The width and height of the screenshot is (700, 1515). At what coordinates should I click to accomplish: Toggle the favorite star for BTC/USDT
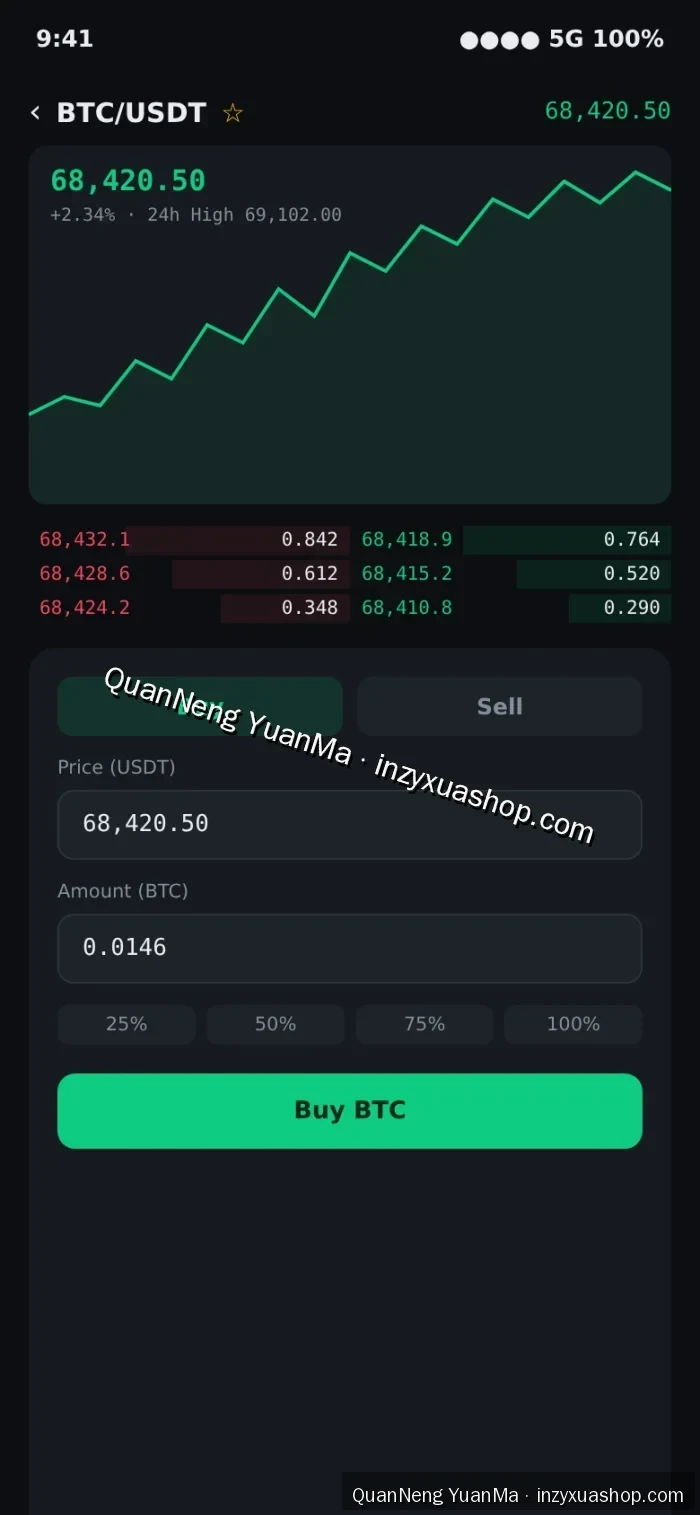[233, 113]
